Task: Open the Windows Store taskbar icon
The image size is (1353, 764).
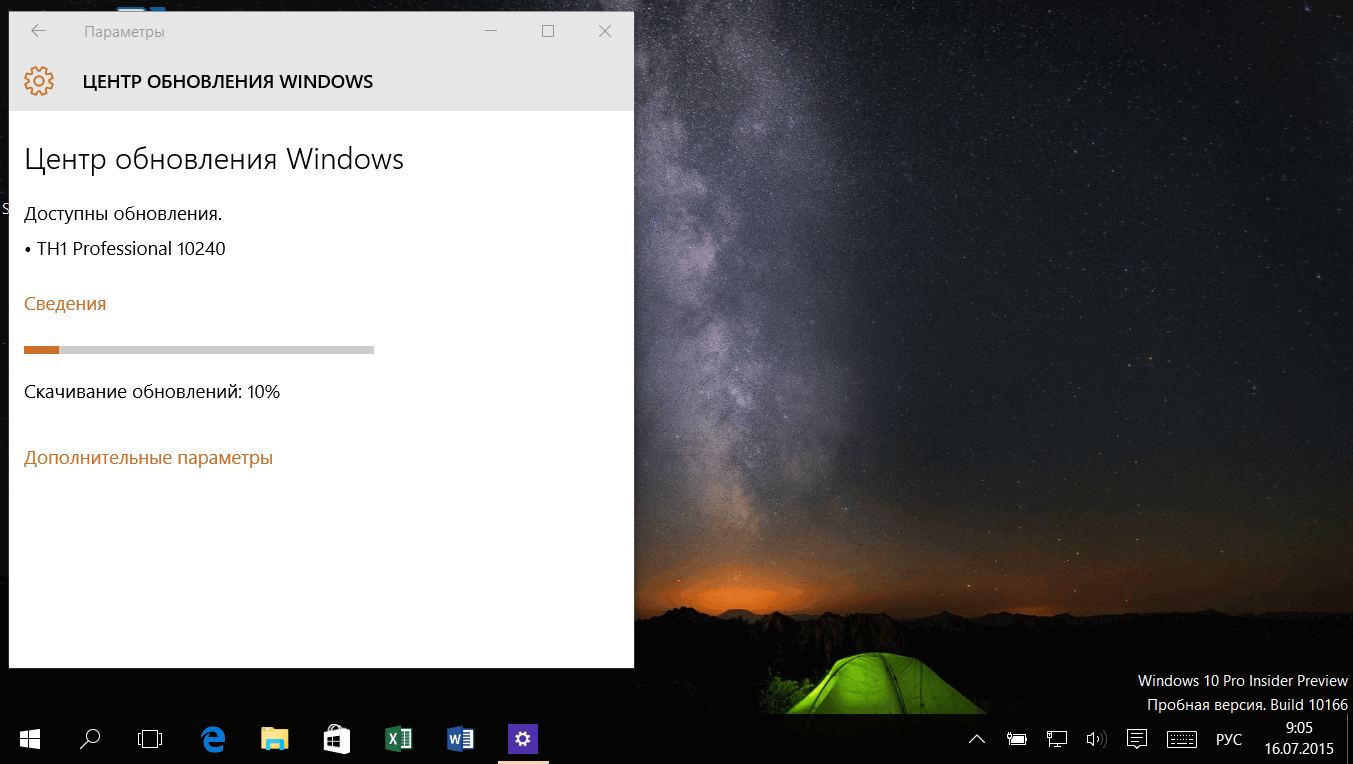Action: point(336,739)
